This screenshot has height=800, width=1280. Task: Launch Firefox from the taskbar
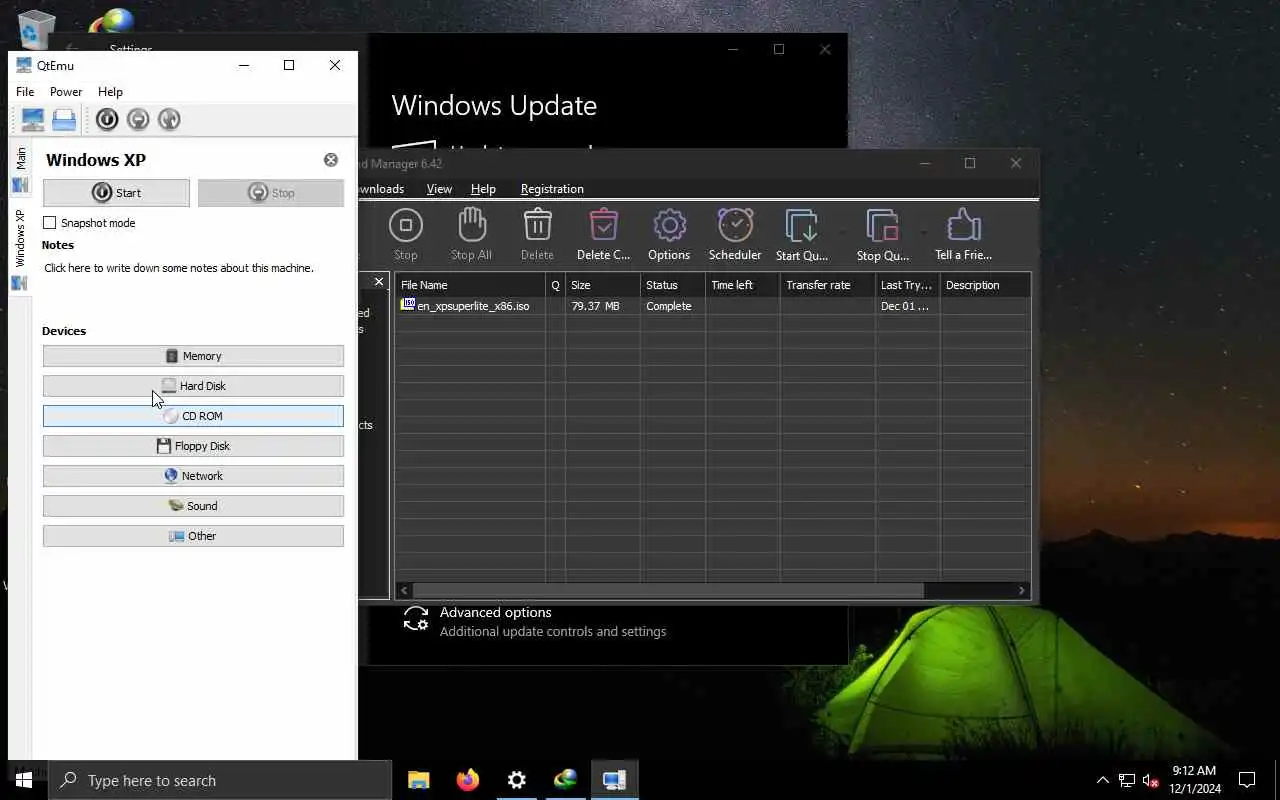tap(467, 780)
